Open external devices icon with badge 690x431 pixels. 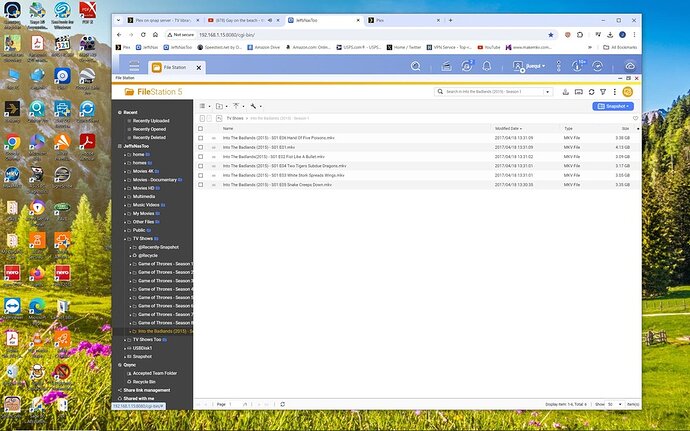point(466,66)
